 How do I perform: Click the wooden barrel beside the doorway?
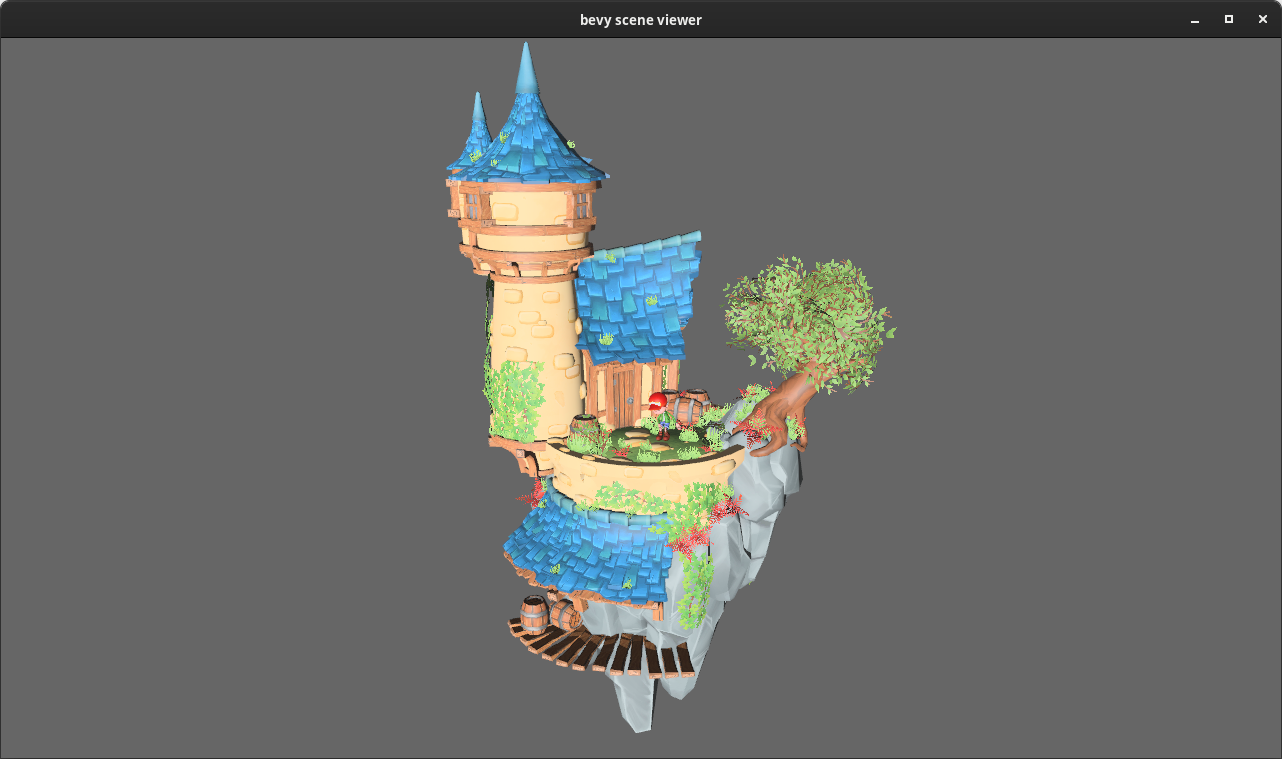click(x=686, y=410)
